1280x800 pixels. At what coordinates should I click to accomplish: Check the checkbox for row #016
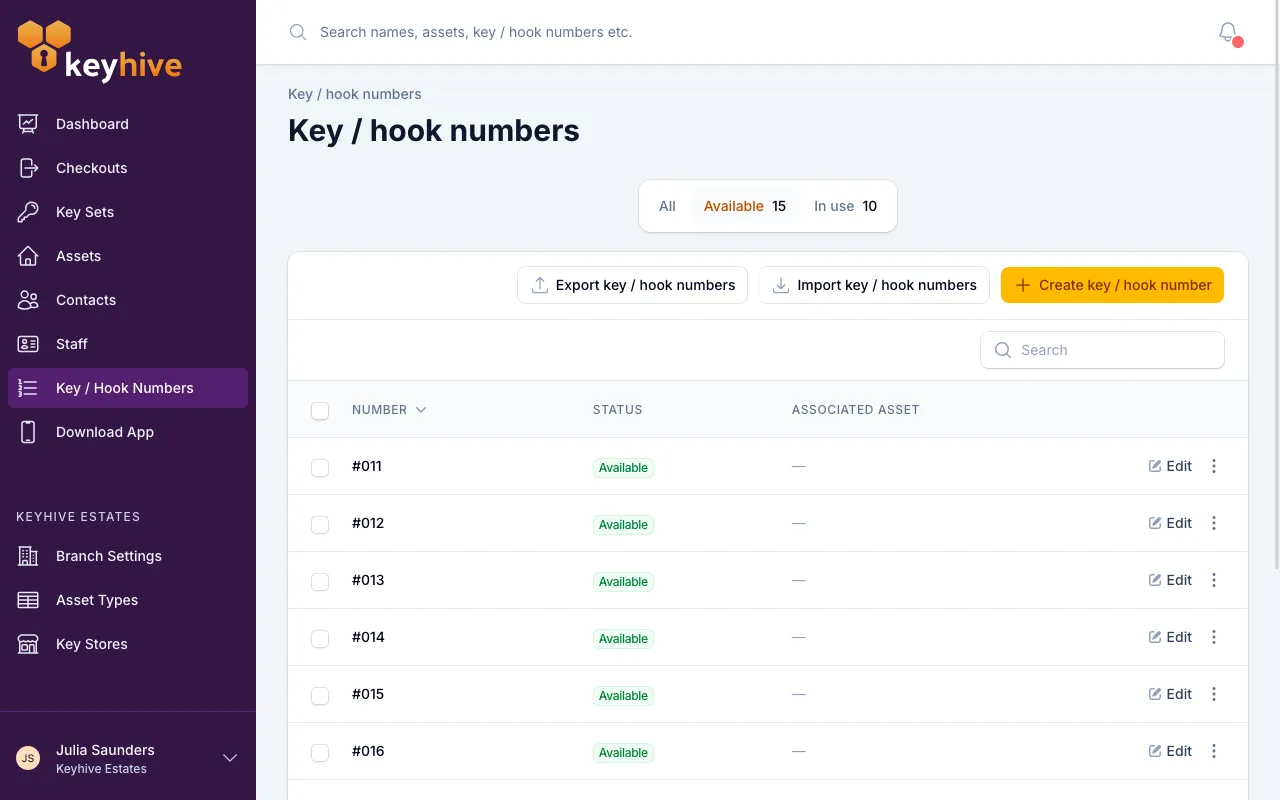pyautogui.click(x=320, y=753)
